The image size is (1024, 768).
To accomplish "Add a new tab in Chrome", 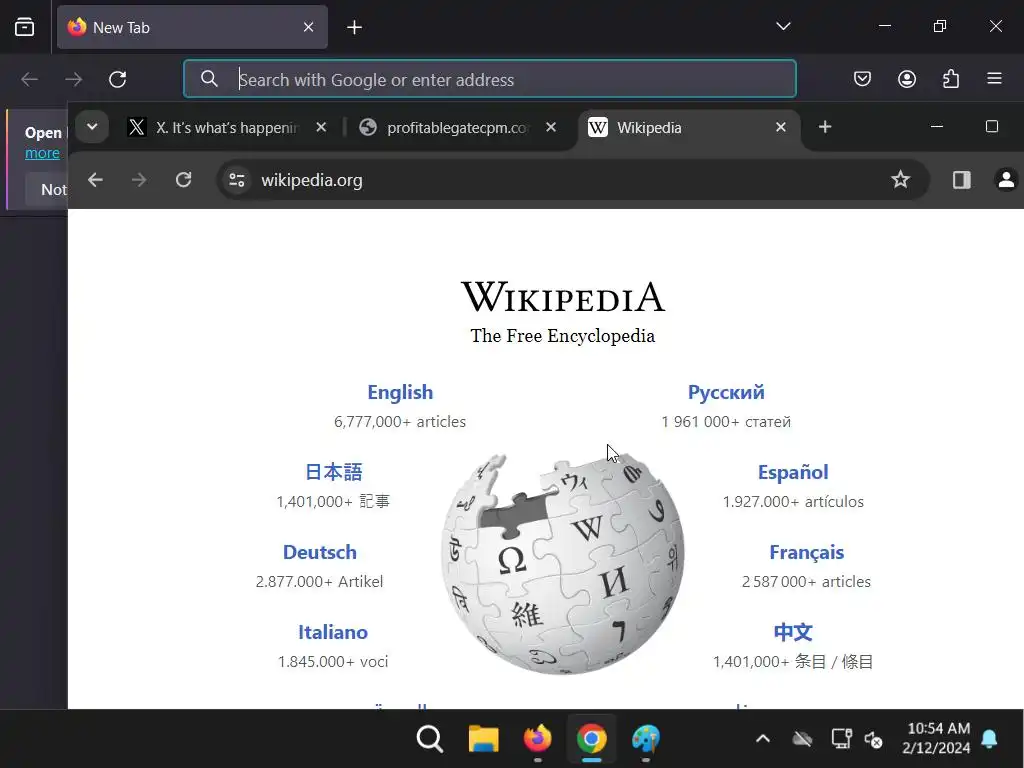I will pyautogui.click(x=825, y=127).
